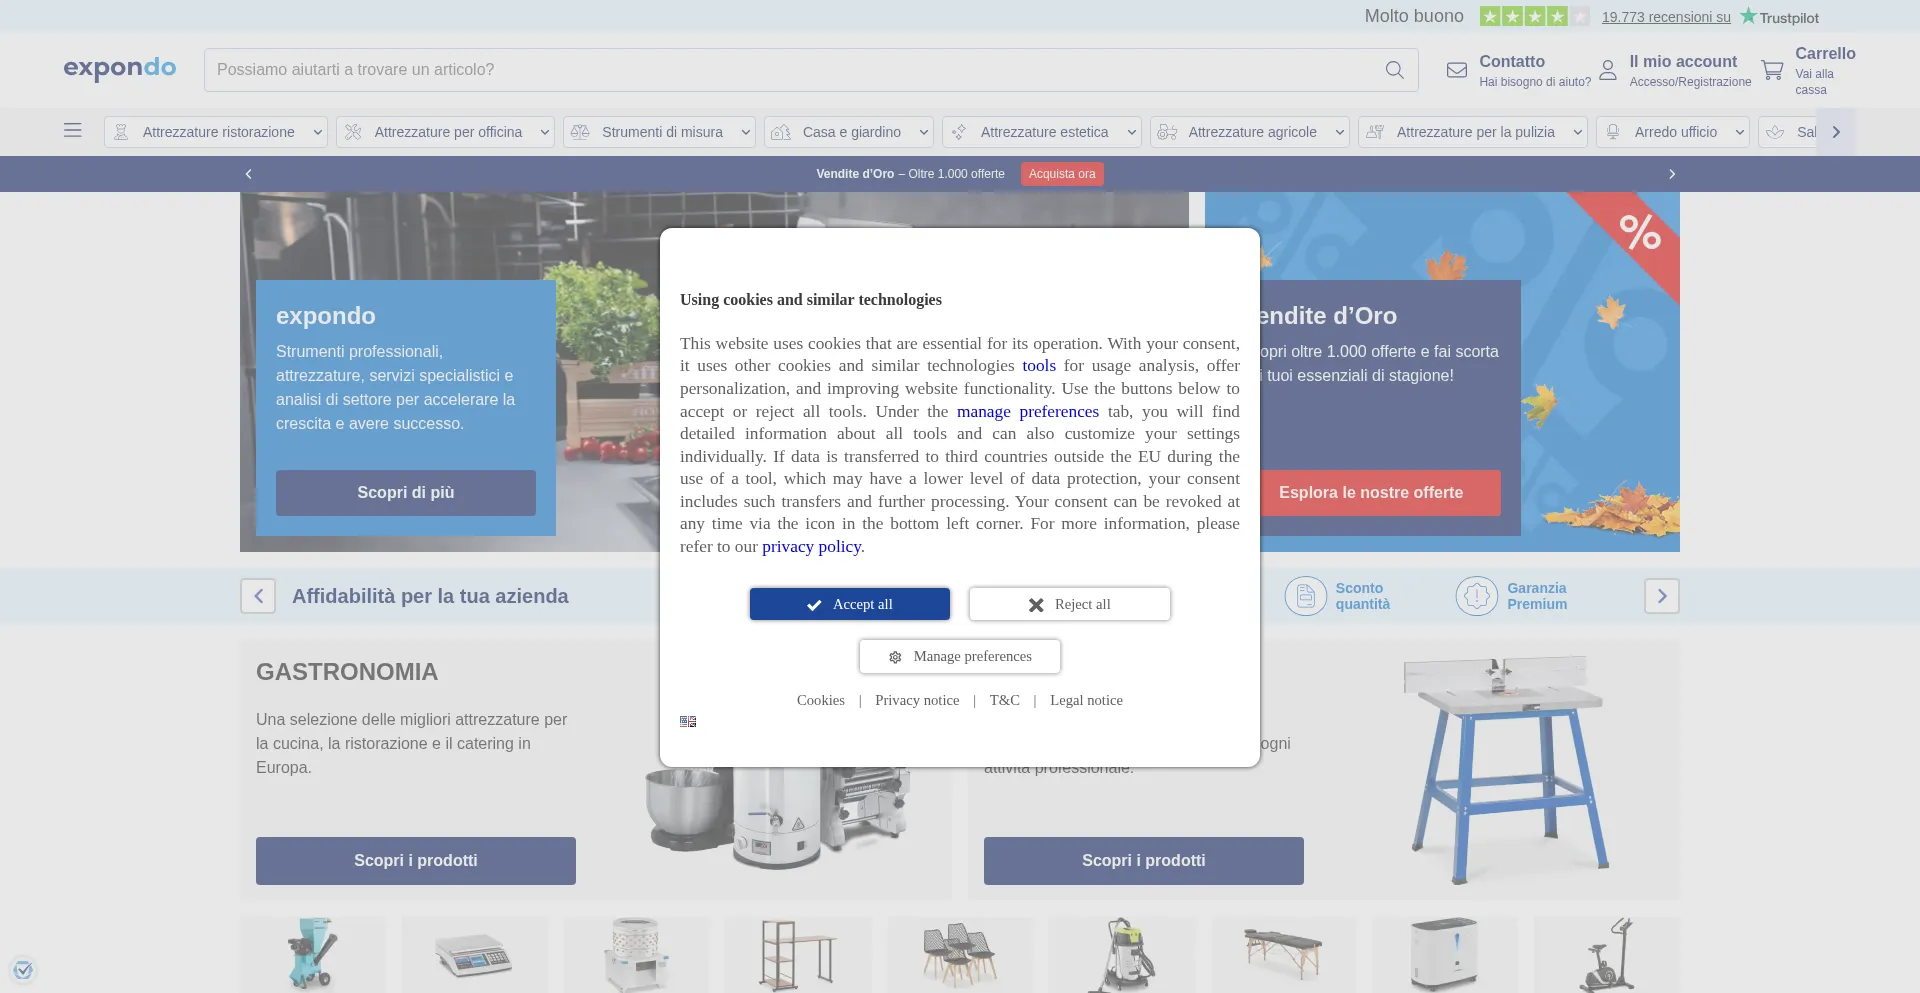The height and width of the screenshot is (993, 1920).
Task: Open the exercise bike product thumbnail
Action: [1608, 954]
